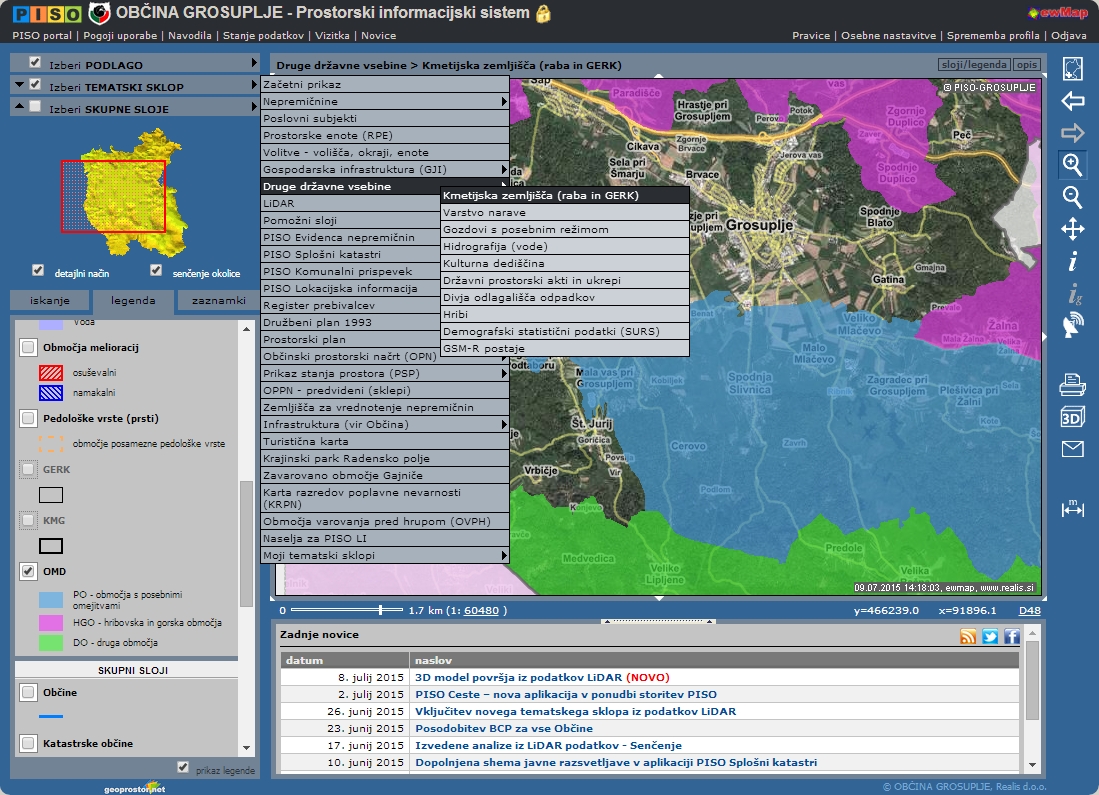Collapse the TEMATSKI SKLOP down arrow
Viewport: 1099px width, 795px height.
[19, 85]
